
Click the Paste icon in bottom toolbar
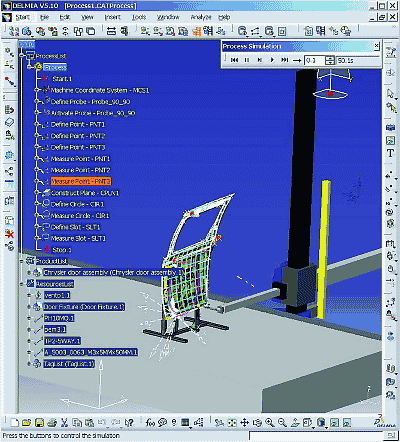(x=89, y=423)
